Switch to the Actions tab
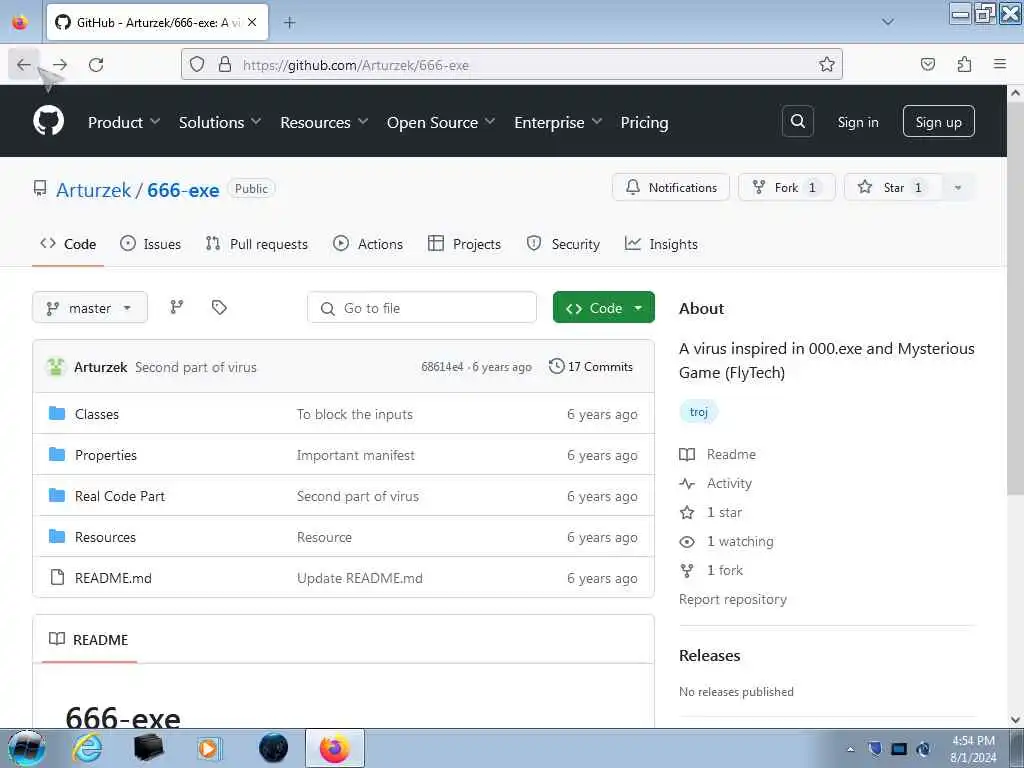Screen dimensions: 1024x768 368,244
